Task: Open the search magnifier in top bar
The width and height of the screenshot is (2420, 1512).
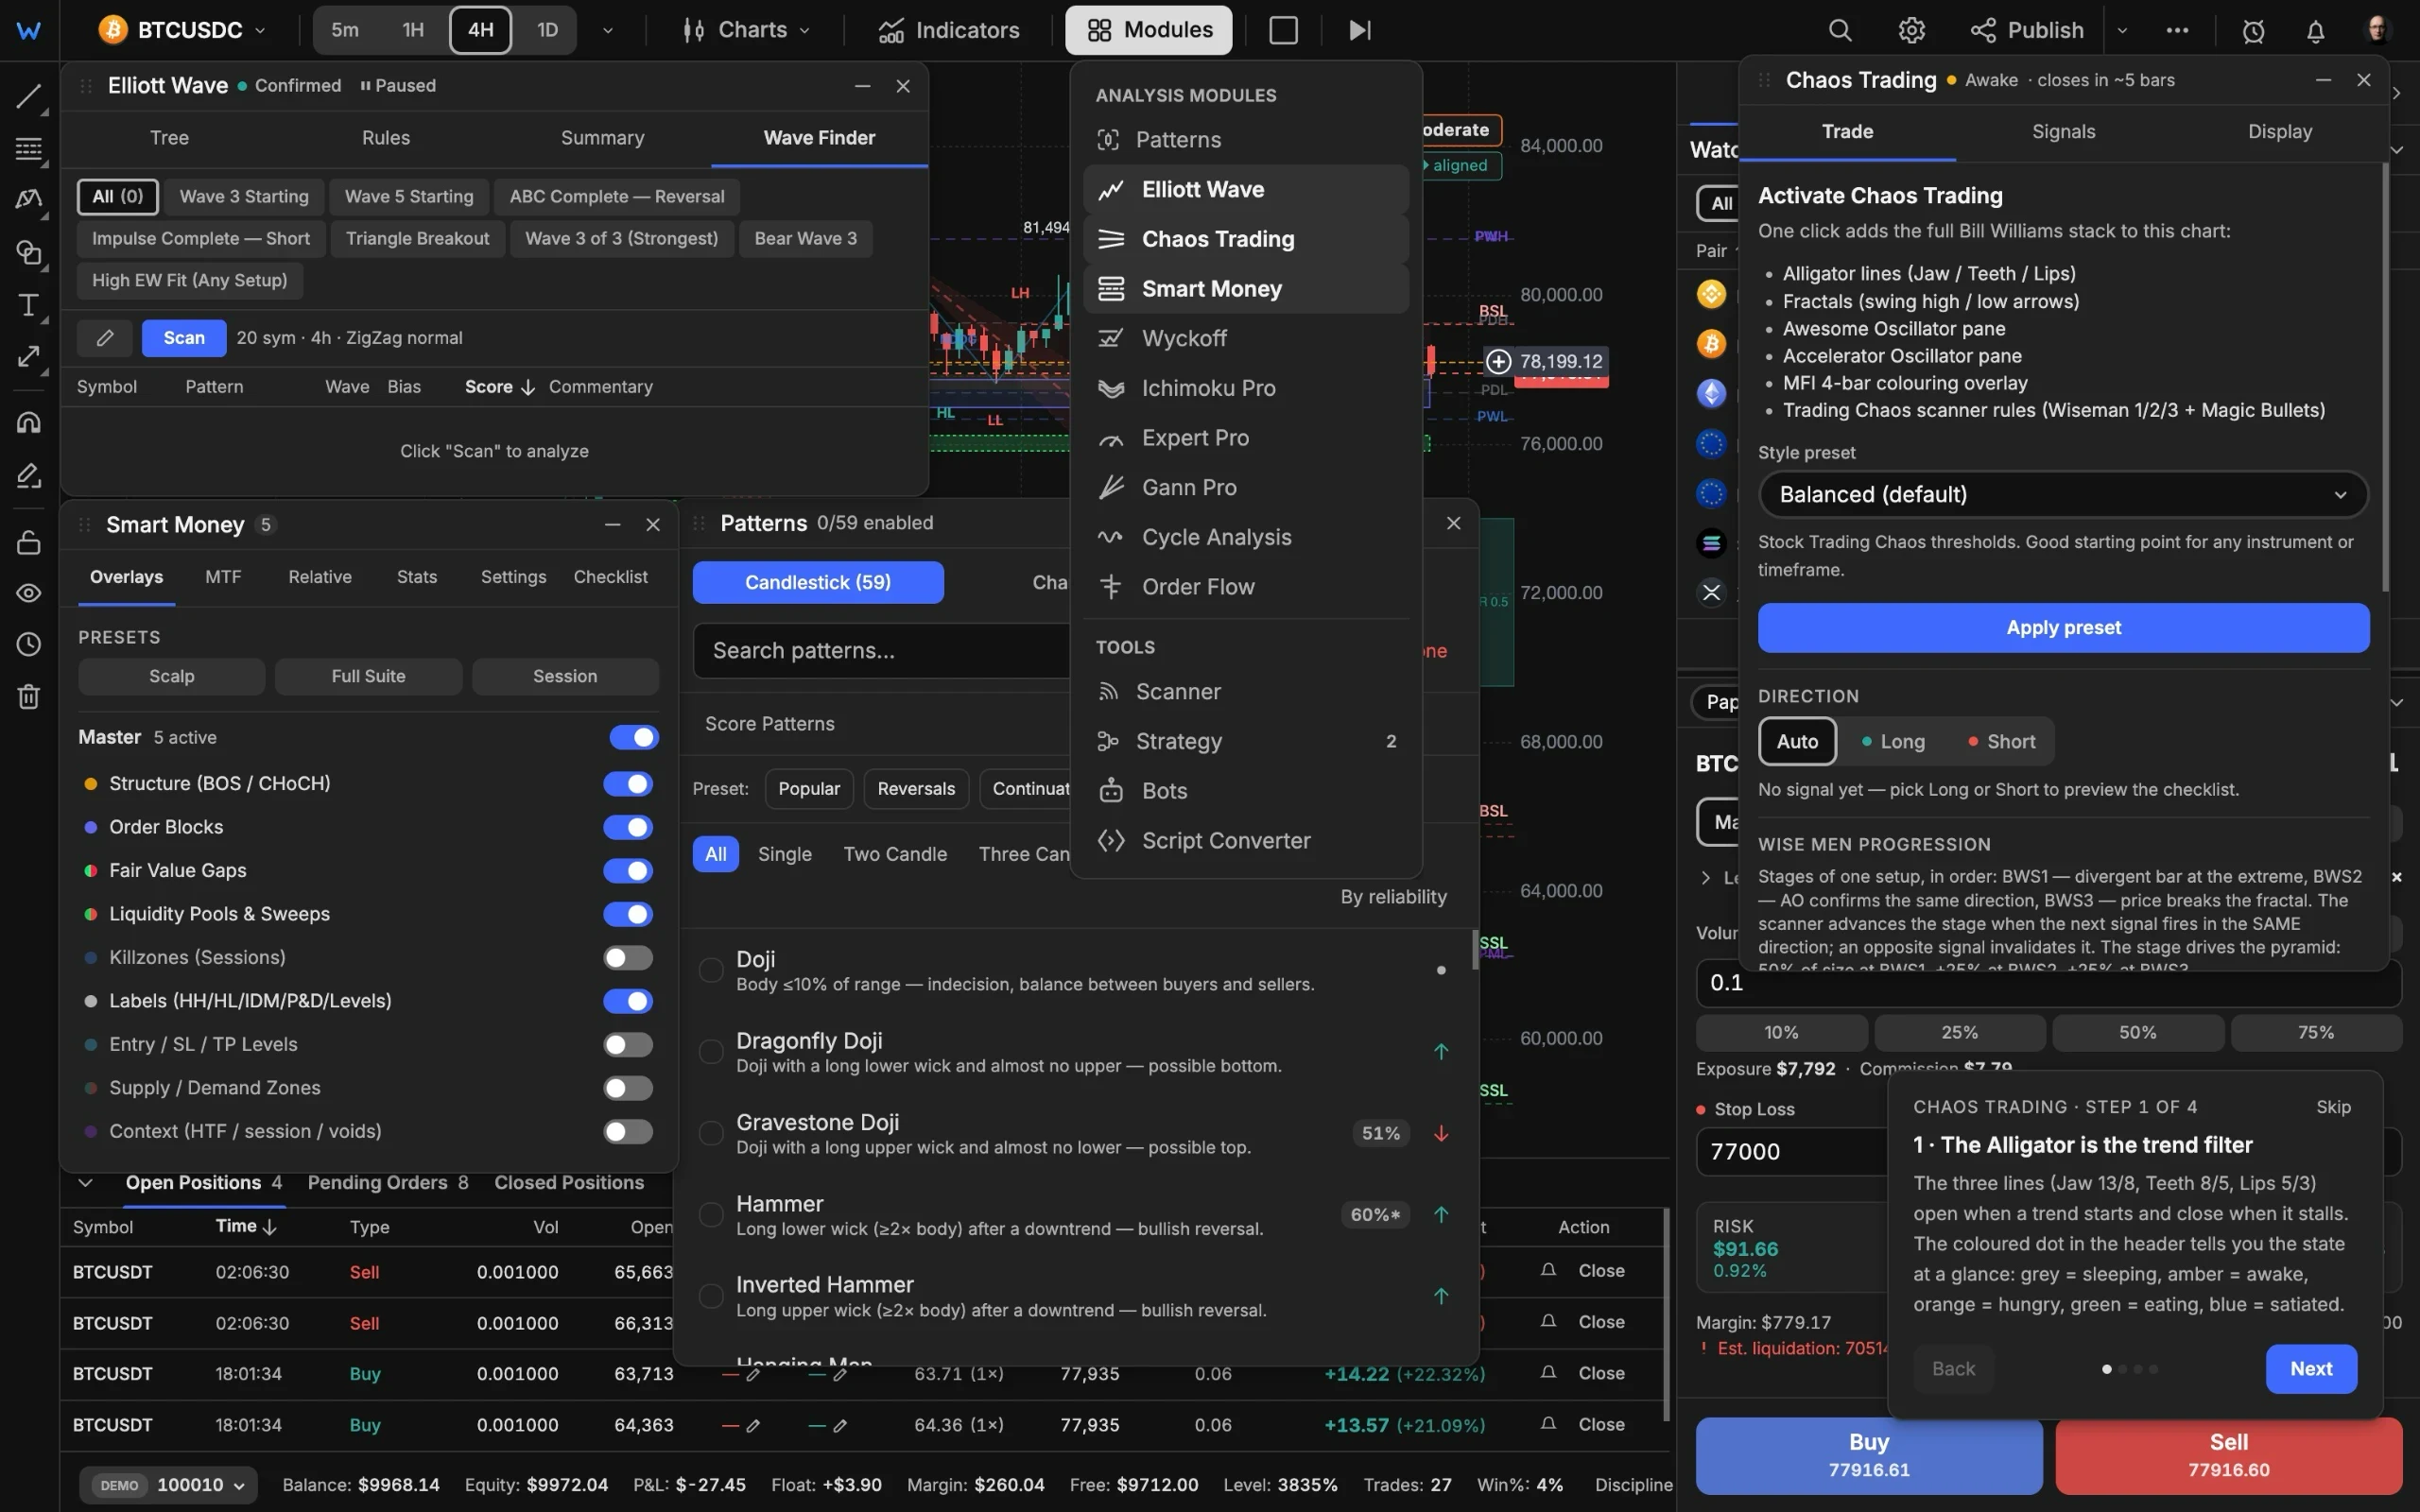Action: coord(1840,30)
